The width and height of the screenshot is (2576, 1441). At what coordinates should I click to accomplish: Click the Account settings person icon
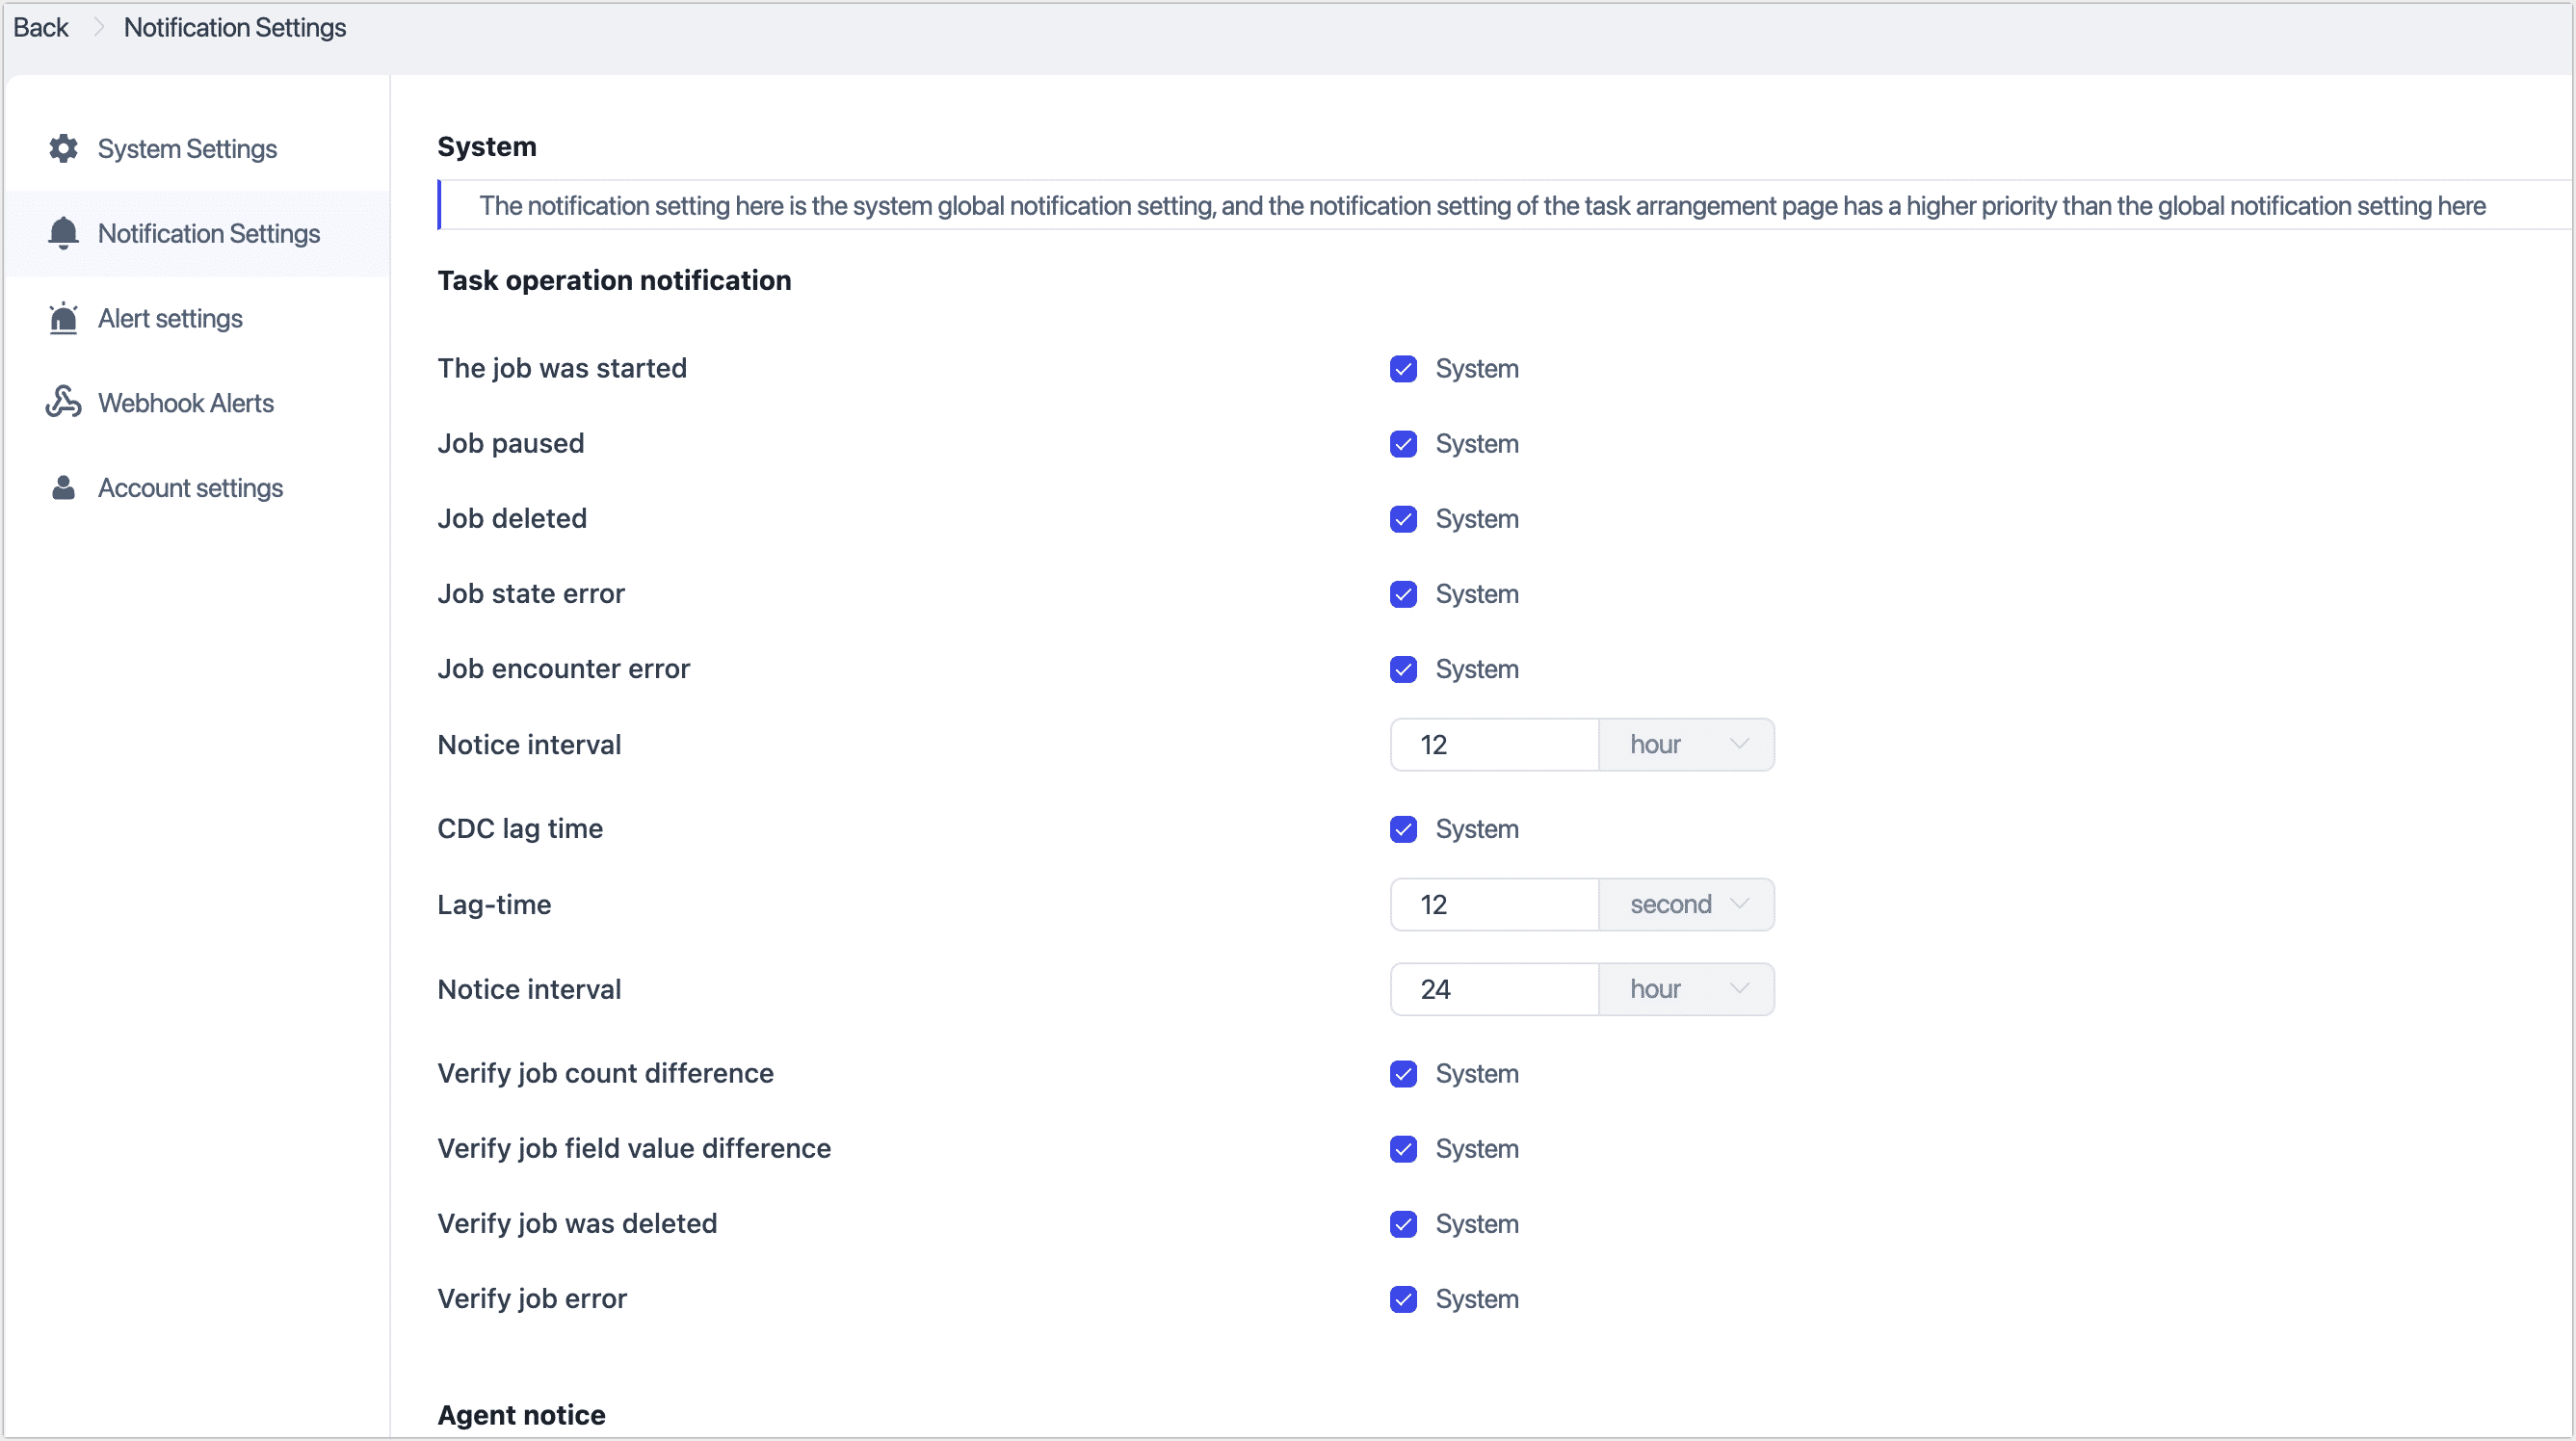click(x=63, y=488)
